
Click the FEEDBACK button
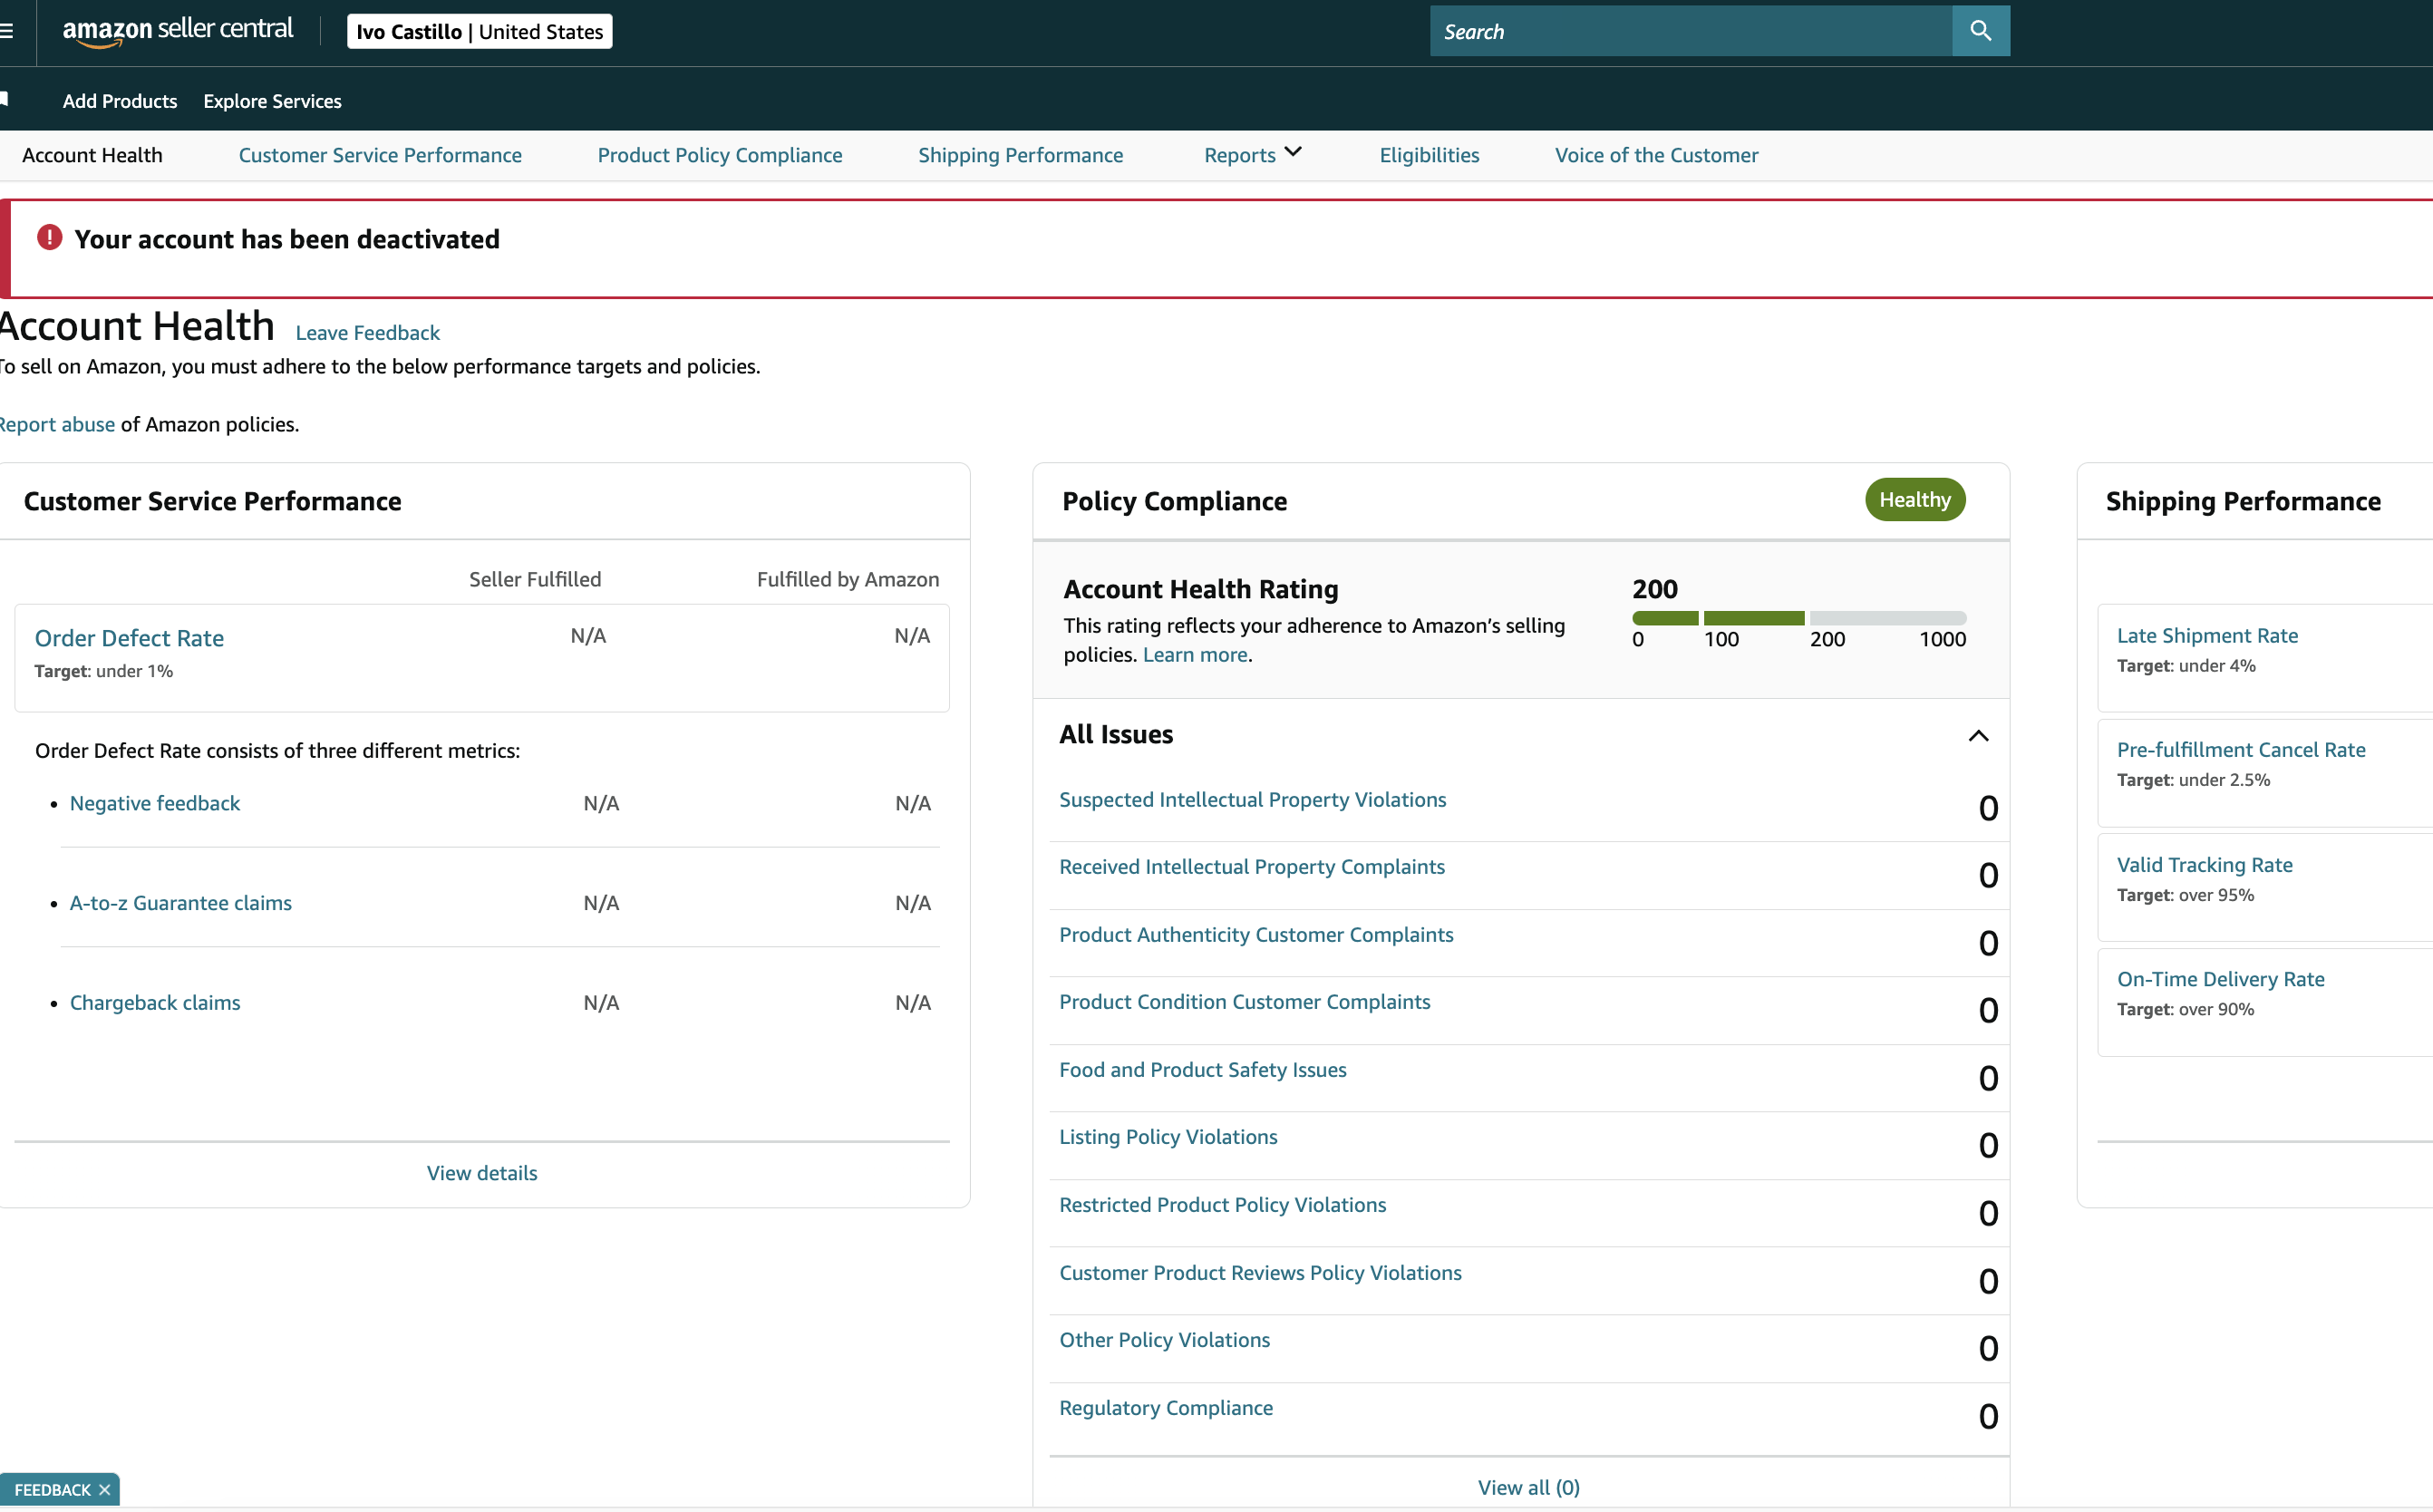pos(52,1489)
